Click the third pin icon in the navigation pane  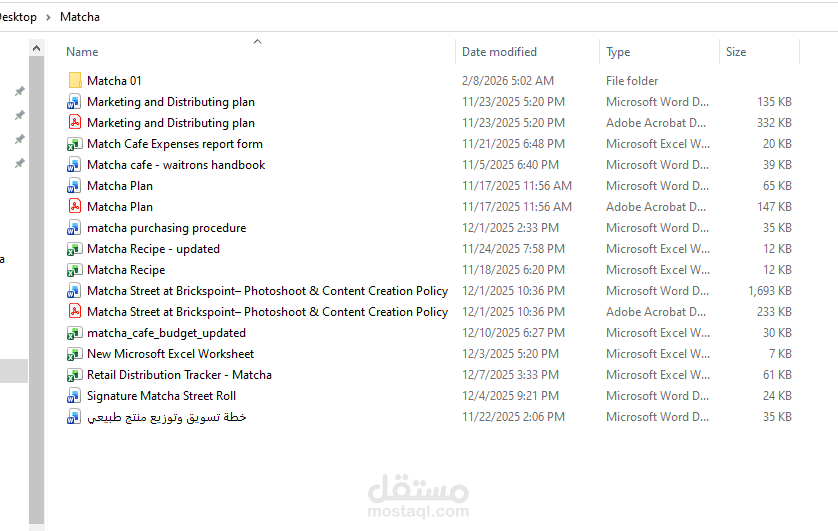click(20, 139)
